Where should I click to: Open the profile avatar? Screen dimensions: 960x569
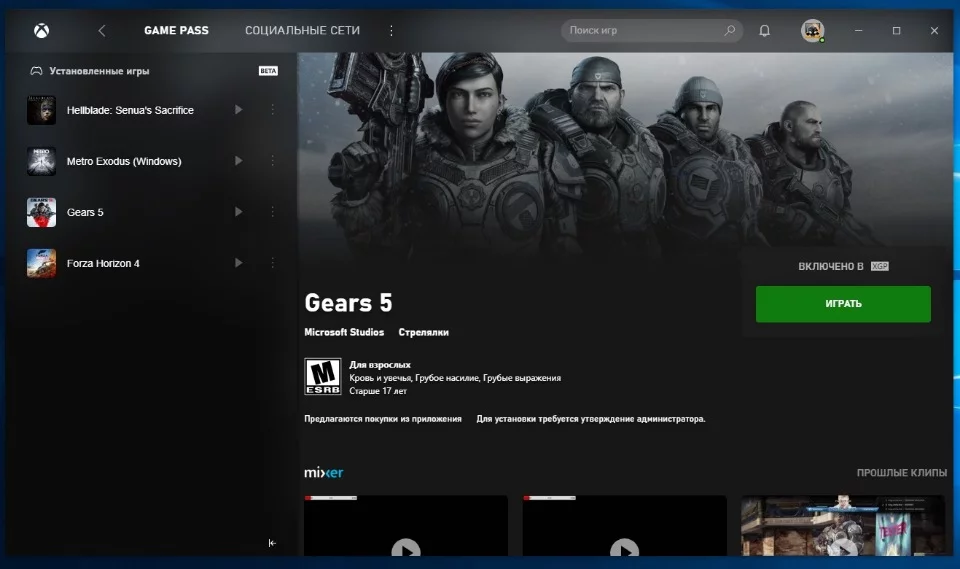812,31
